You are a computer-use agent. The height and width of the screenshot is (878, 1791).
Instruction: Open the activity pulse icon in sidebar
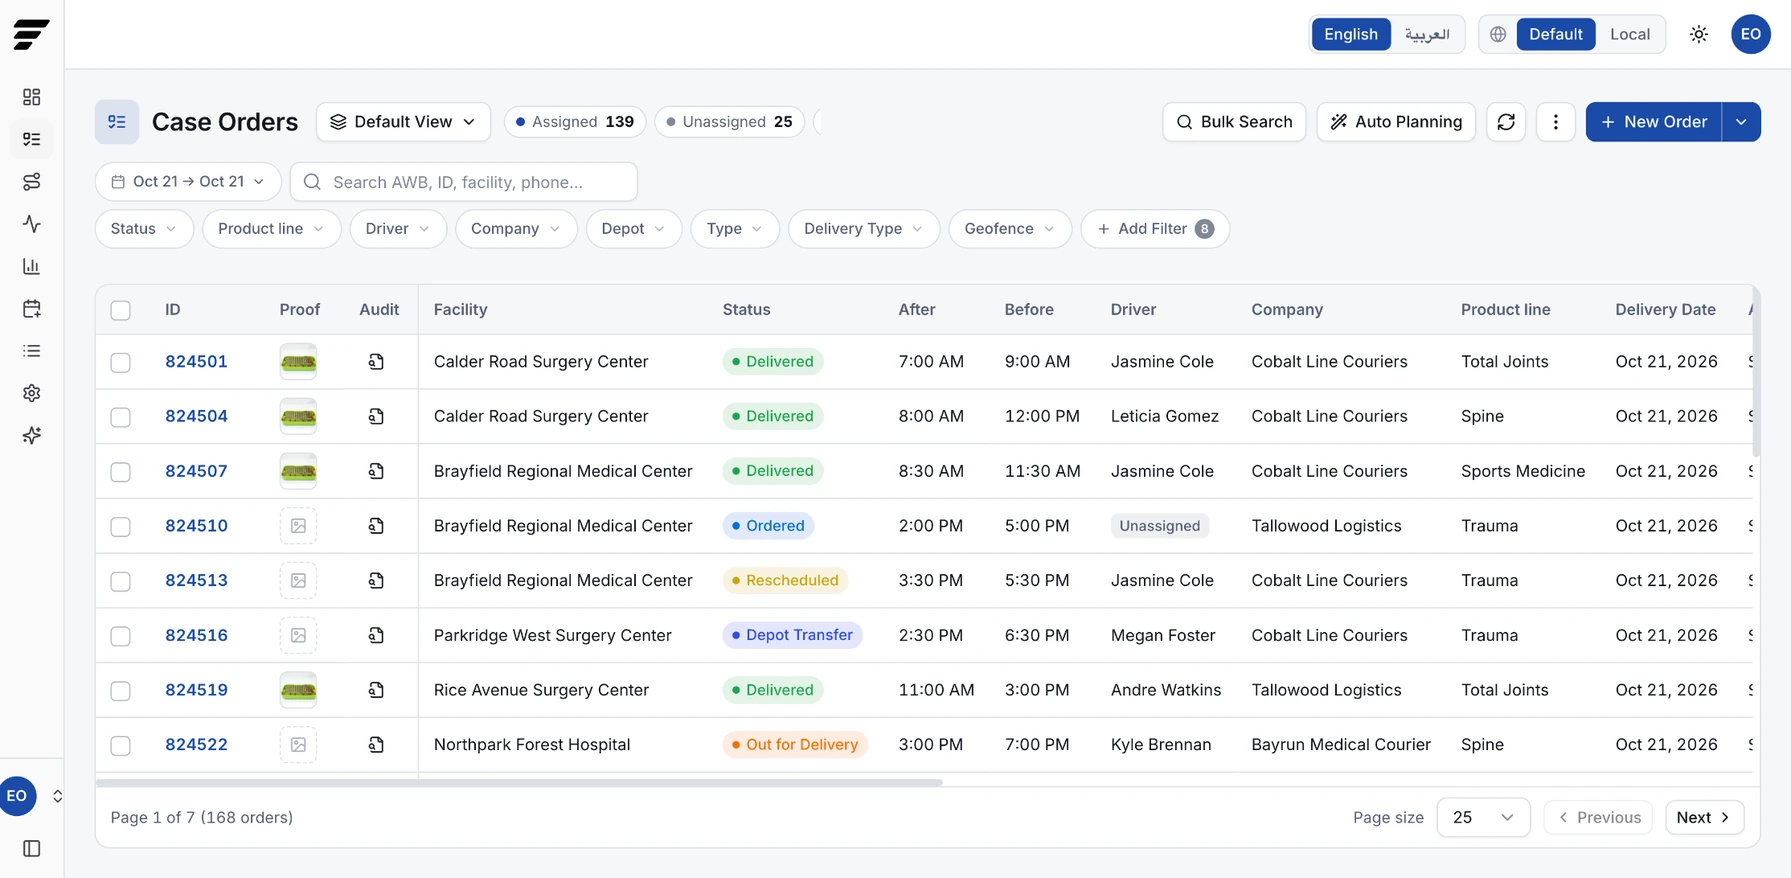click(x=32, y=224)
